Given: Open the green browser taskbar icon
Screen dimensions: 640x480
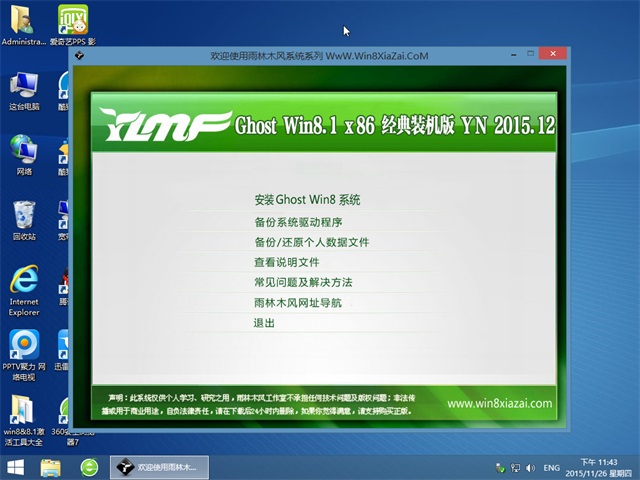Looking at the screenshot, I should pos(89,468).
